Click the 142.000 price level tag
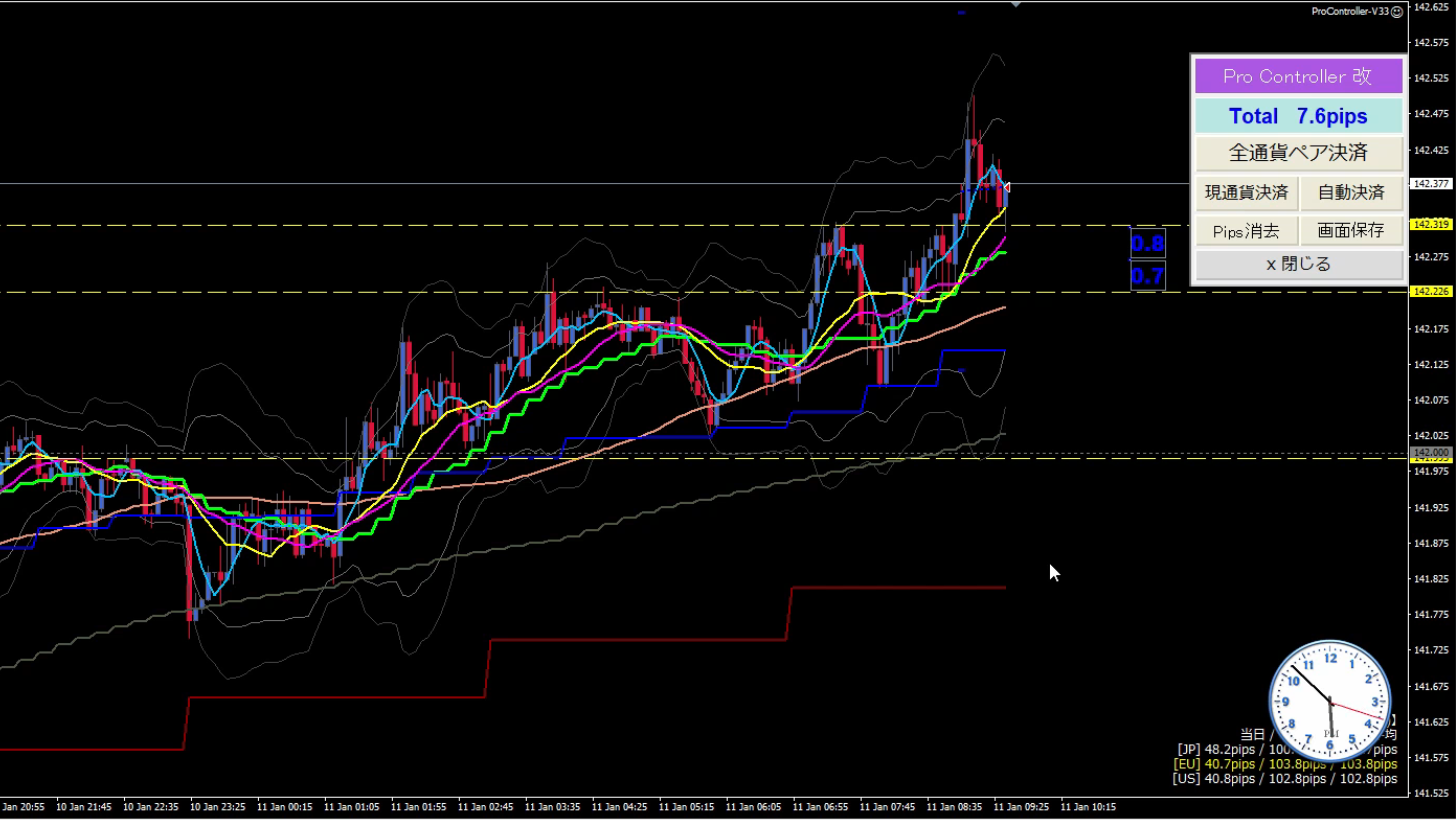 (1430, 453)
